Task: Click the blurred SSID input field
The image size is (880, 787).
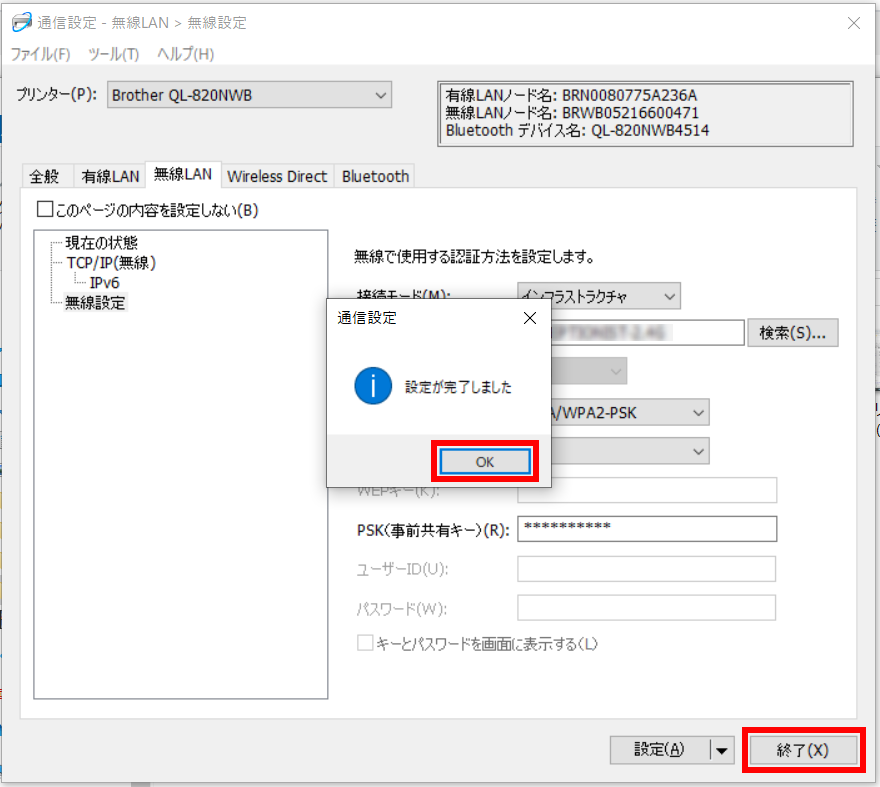Action: (648, 333)
